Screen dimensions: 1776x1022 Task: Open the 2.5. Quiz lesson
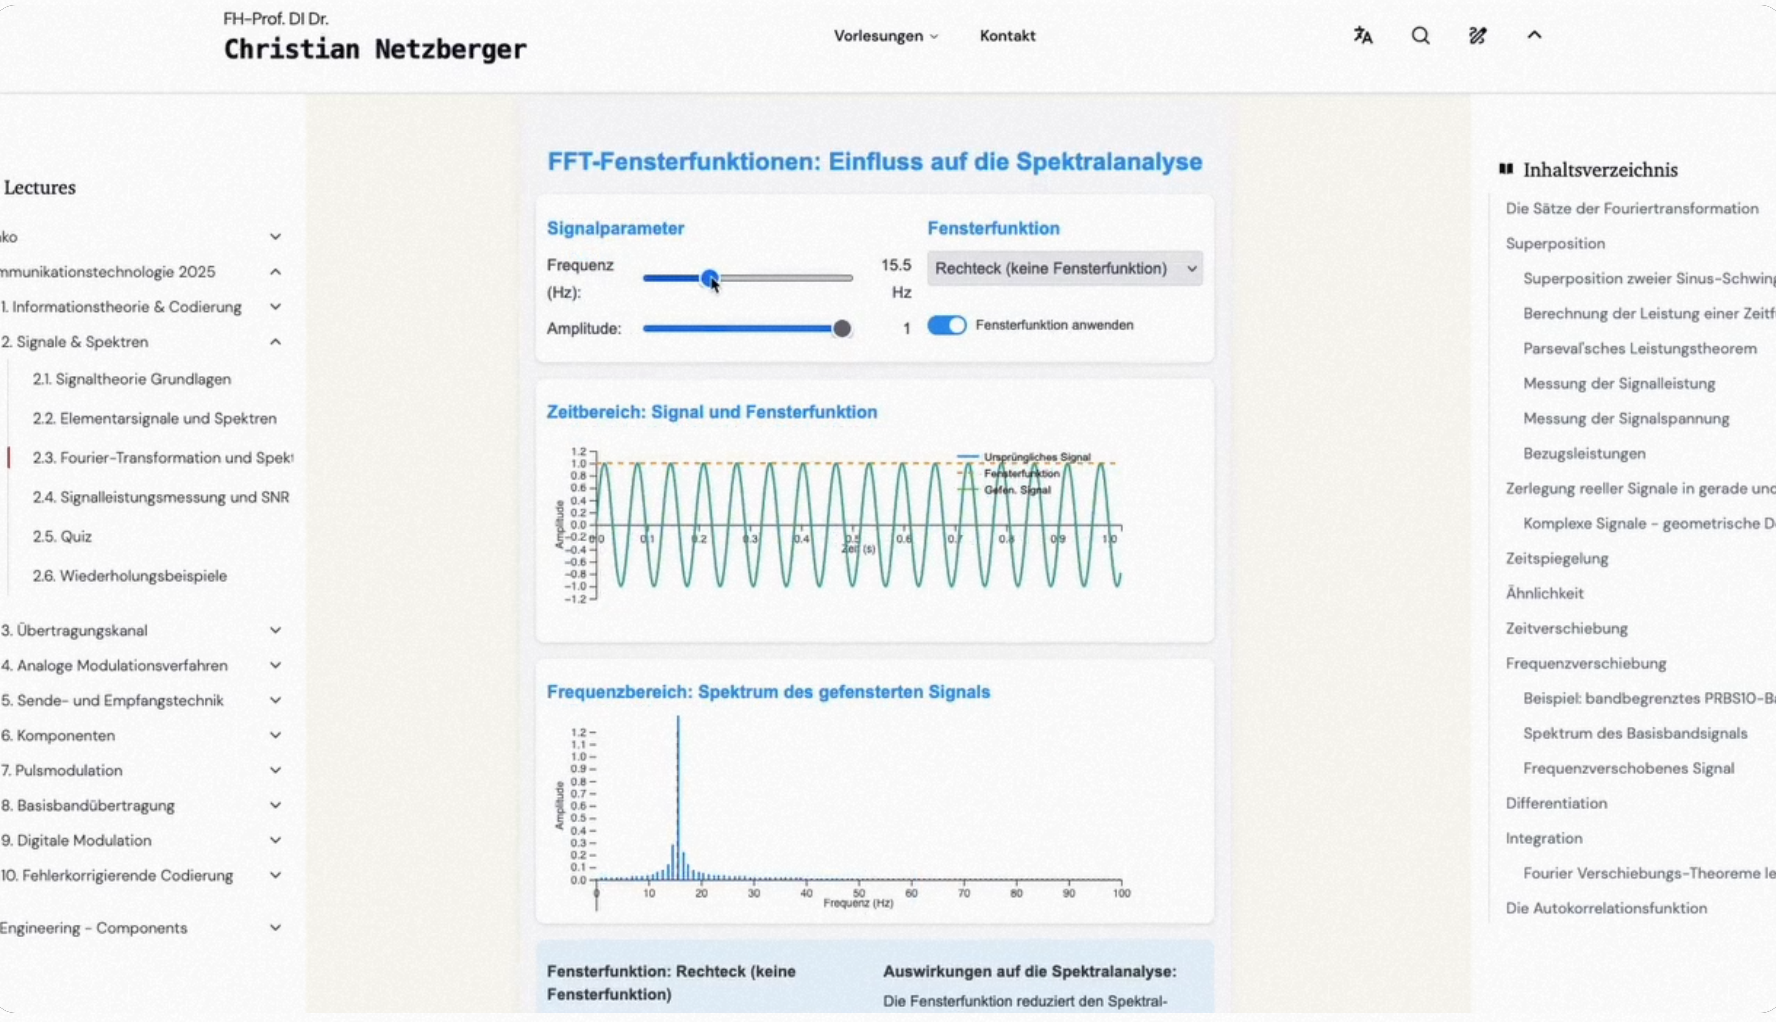coord(62,537)
